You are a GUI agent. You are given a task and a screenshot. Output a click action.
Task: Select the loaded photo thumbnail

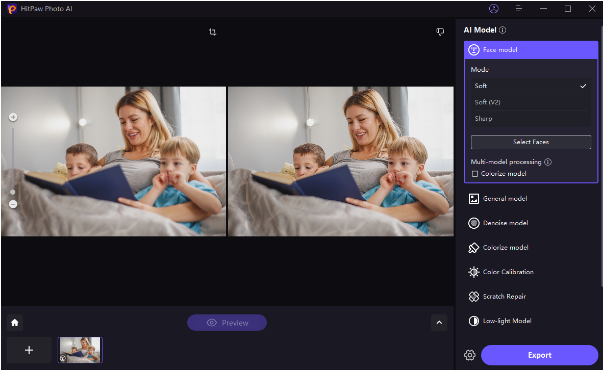(80, 350)
